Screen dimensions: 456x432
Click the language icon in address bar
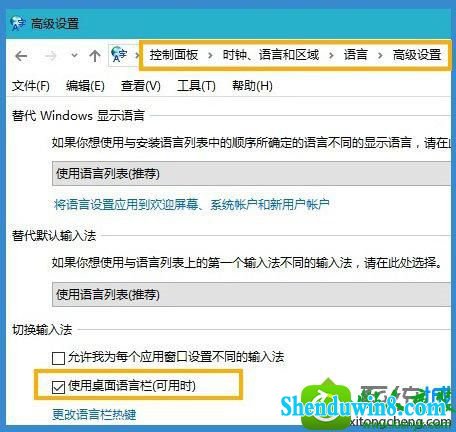[119, 55]
